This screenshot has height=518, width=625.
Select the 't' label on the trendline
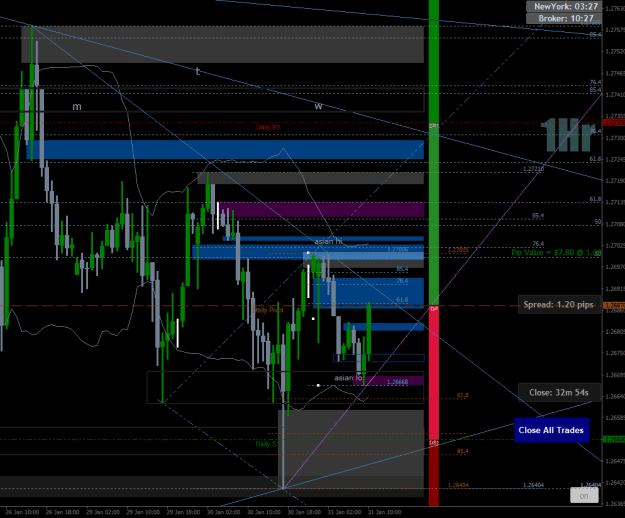(197, 72)
